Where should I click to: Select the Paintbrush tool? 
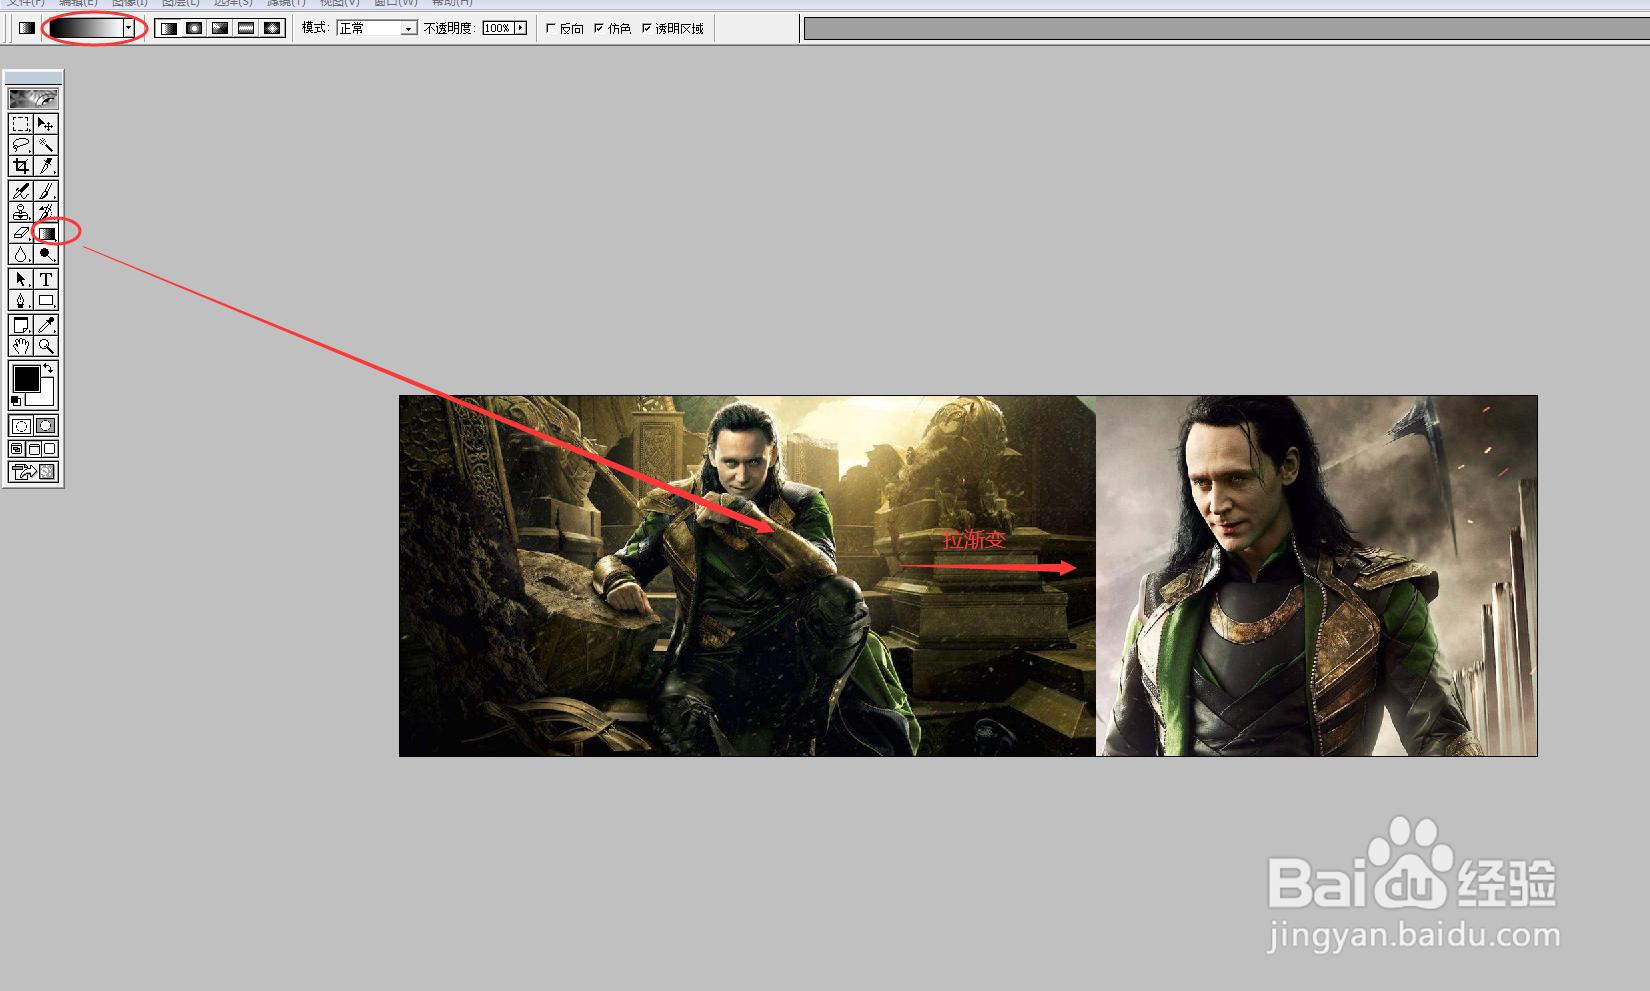coord(46,191)
